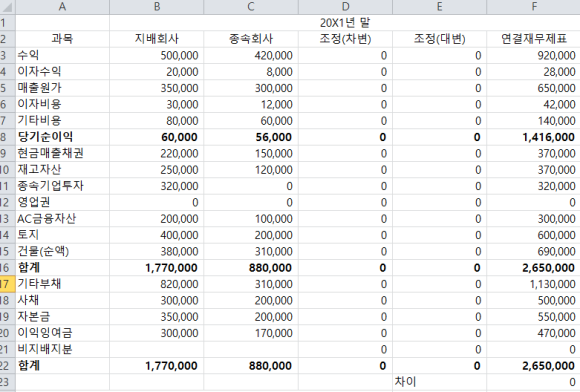The width and height of the screenshot is (580, 392).
Task: Click the 1,130,000 consolidated 기타부채 value
Action: (533, 284)
